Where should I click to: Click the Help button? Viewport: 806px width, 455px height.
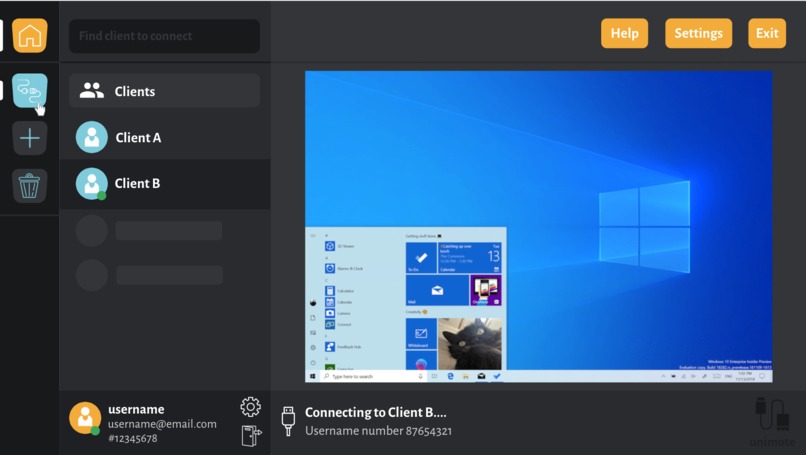click(625, 33)
